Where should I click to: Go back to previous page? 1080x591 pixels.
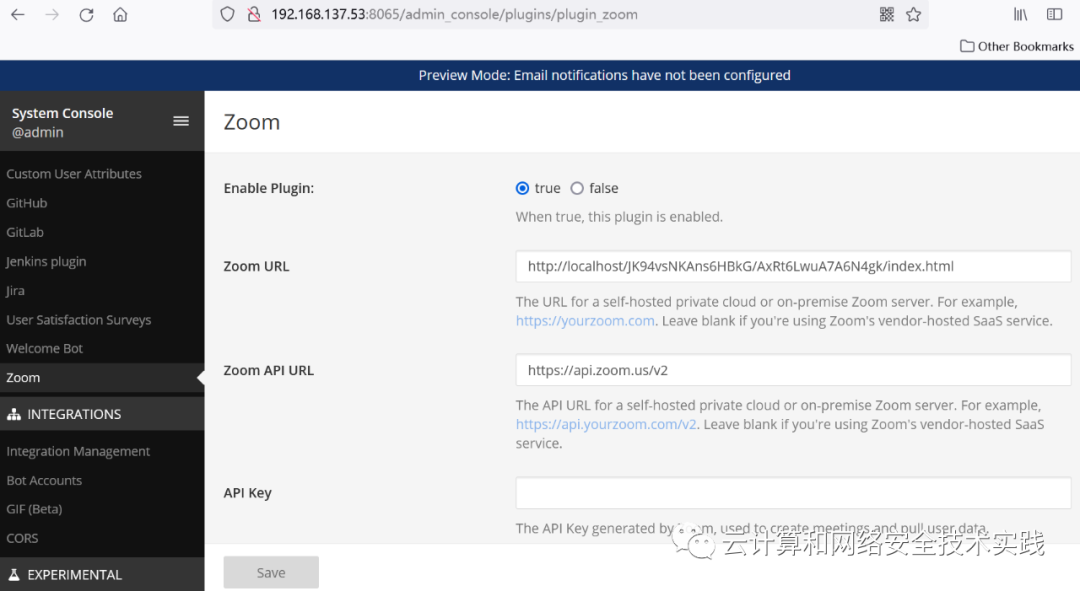click(18, 14)
